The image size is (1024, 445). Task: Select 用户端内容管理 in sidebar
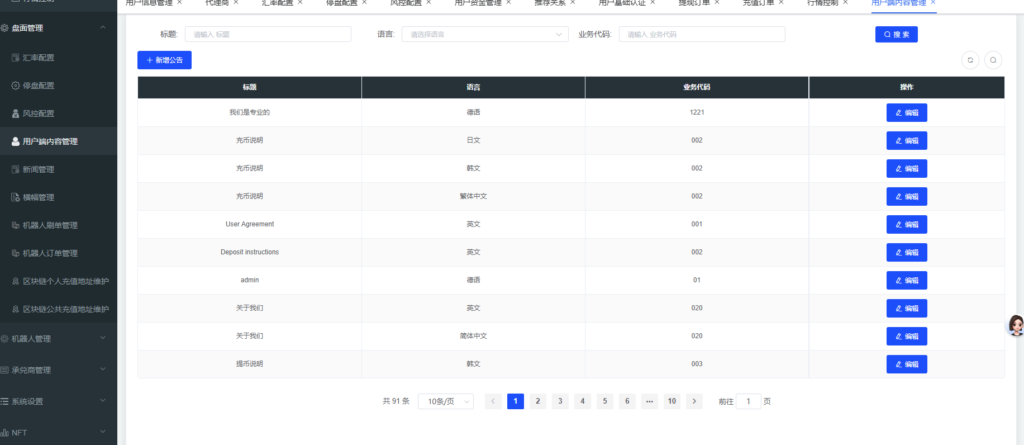(59, 141)
